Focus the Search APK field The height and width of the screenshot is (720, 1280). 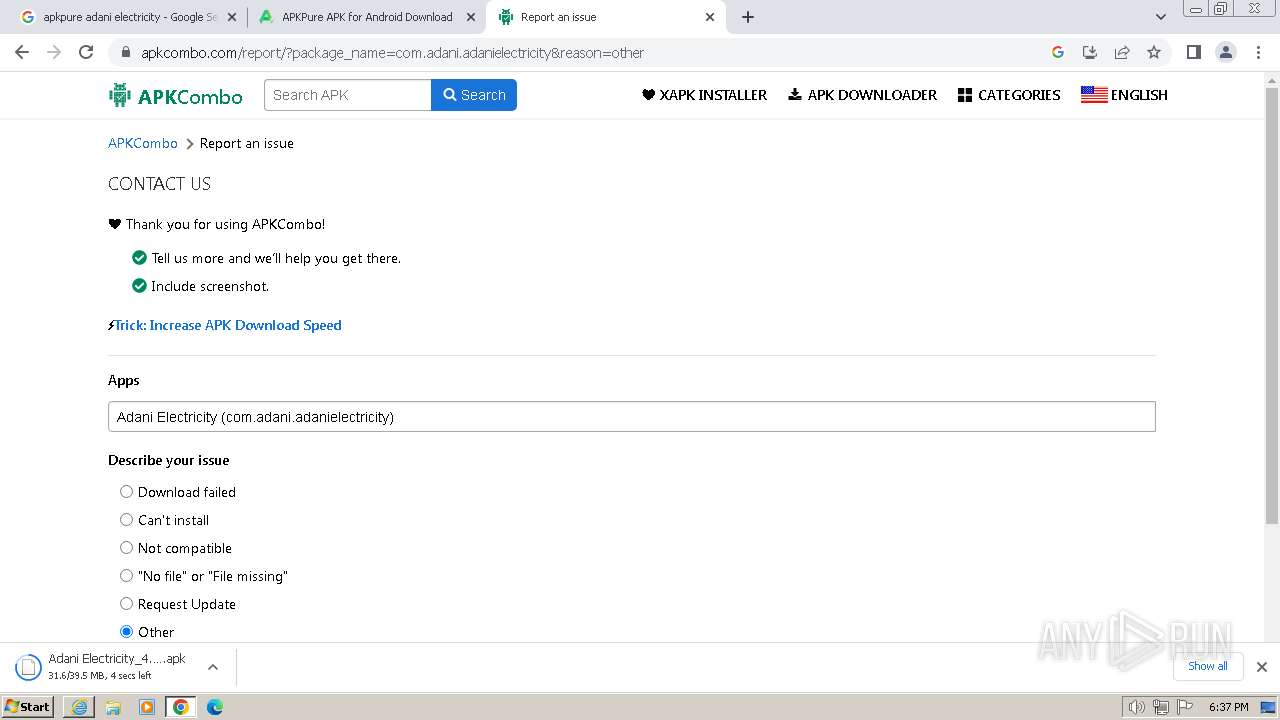348,95
